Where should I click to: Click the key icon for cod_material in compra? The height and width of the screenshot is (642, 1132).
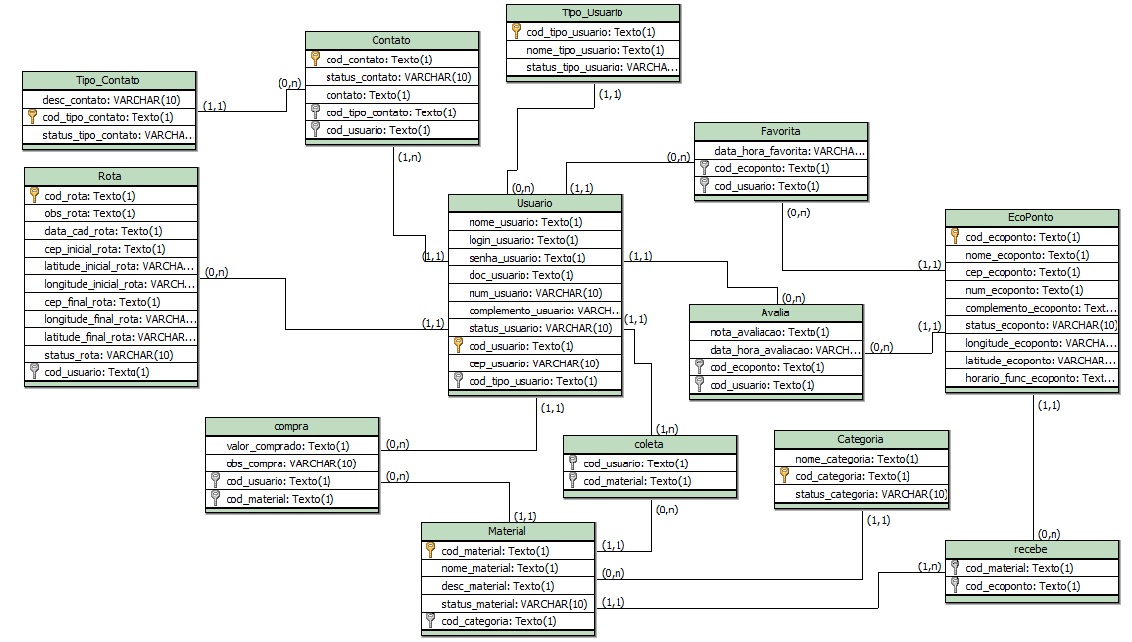click(x=215, y=498)
